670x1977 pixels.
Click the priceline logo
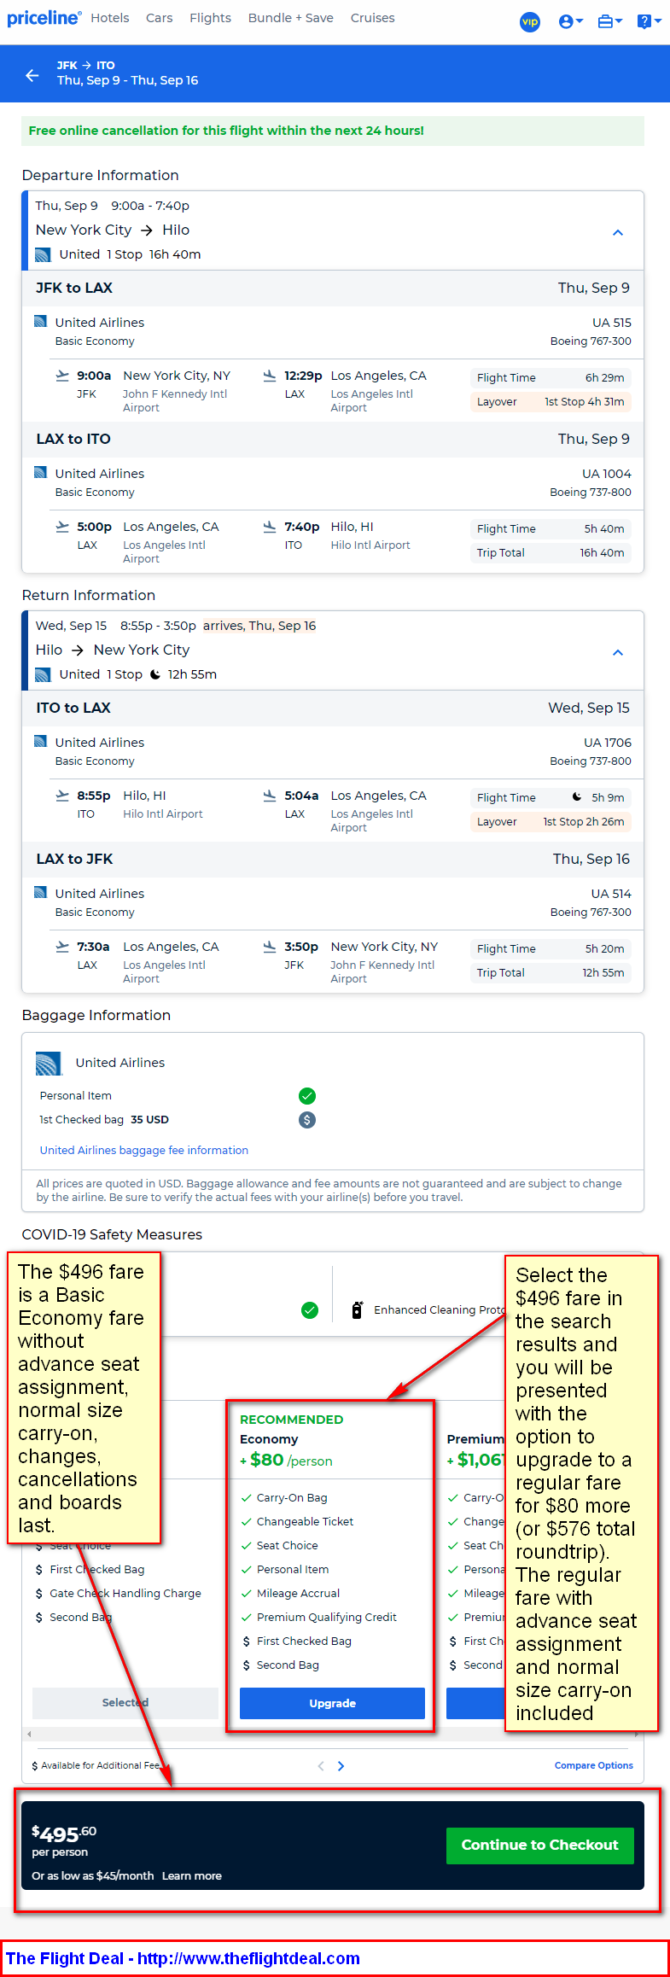click(44, 18)
